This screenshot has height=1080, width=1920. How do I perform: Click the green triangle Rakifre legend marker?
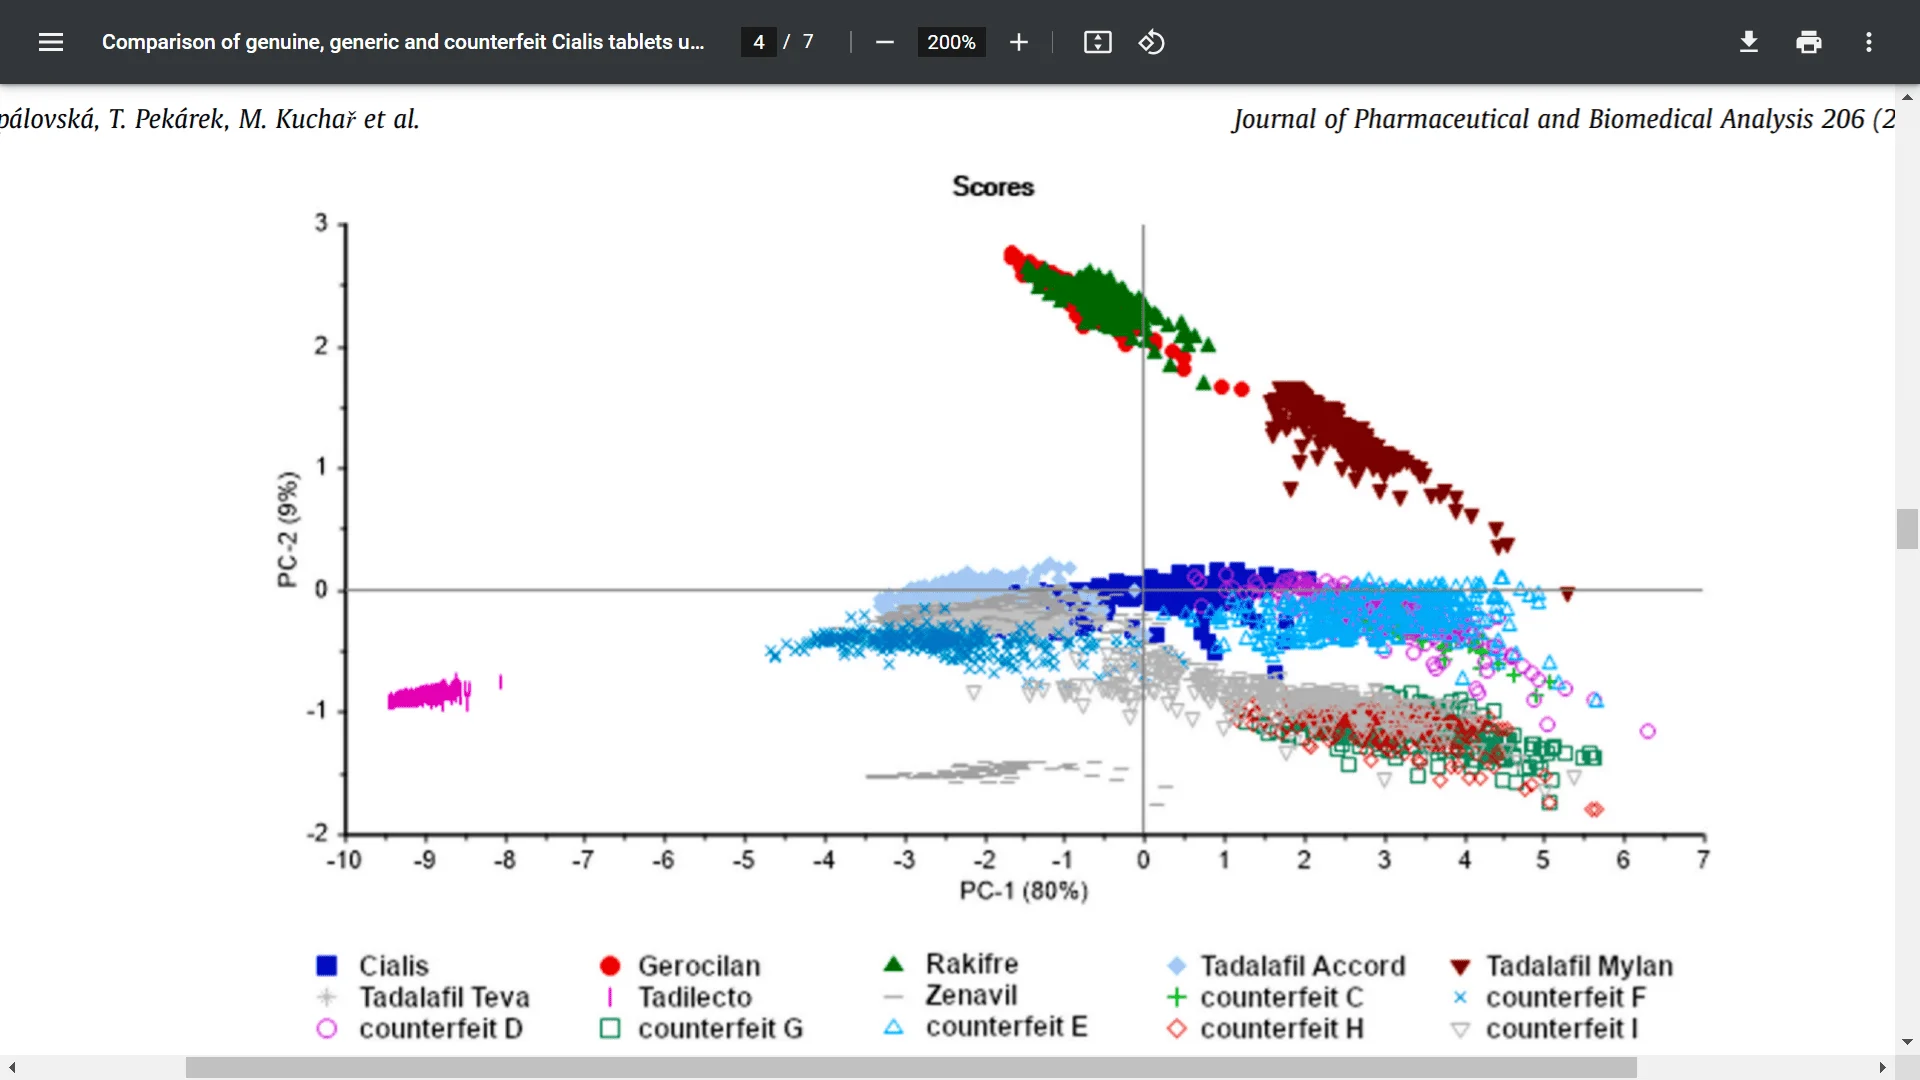[x=894, y=964]
